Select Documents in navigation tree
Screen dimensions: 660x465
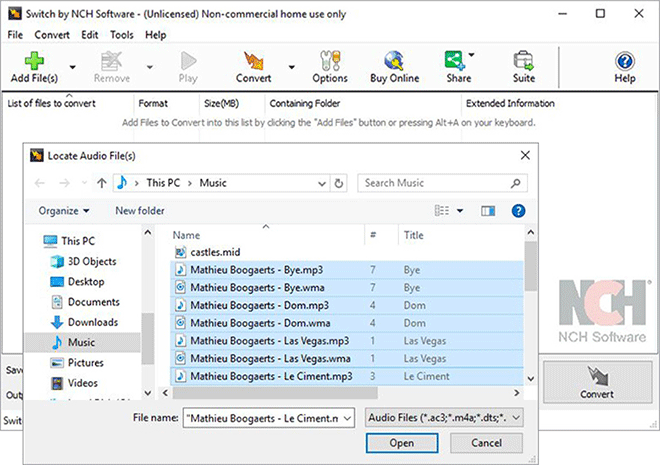(x=85, y=302)
